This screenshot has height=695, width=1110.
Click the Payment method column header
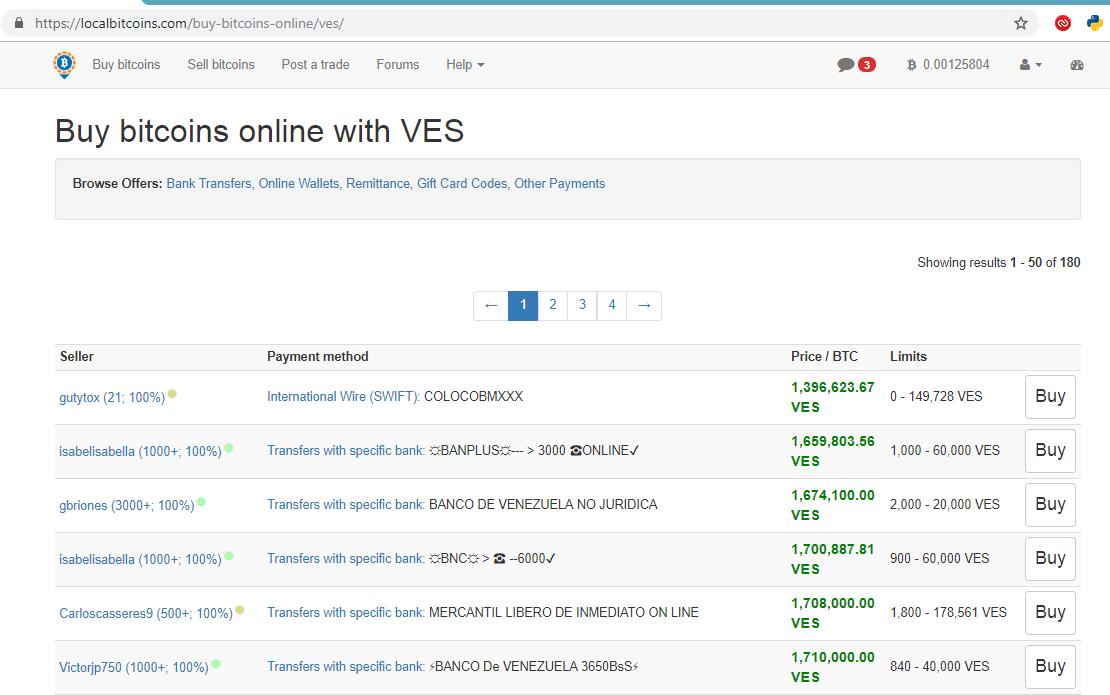pos(318,357)
